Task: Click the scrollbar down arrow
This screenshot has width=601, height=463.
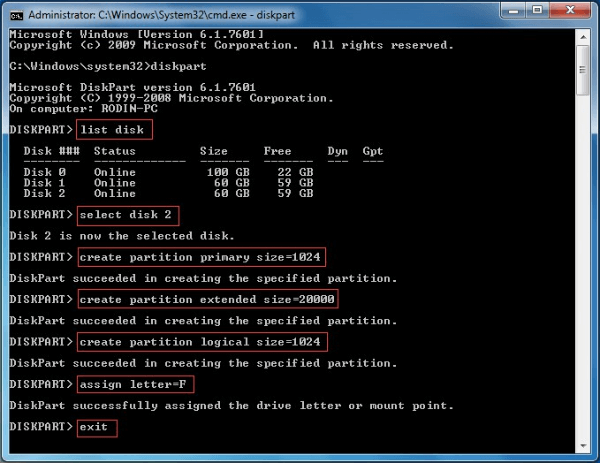Action: point(583,446)
